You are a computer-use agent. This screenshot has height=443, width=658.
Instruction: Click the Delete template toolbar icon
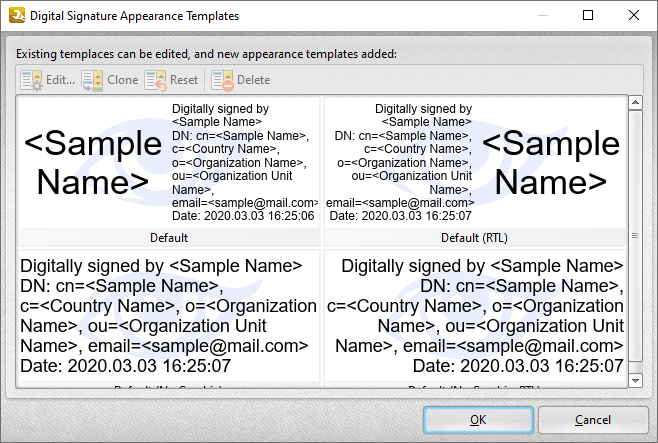pos(222,80)
